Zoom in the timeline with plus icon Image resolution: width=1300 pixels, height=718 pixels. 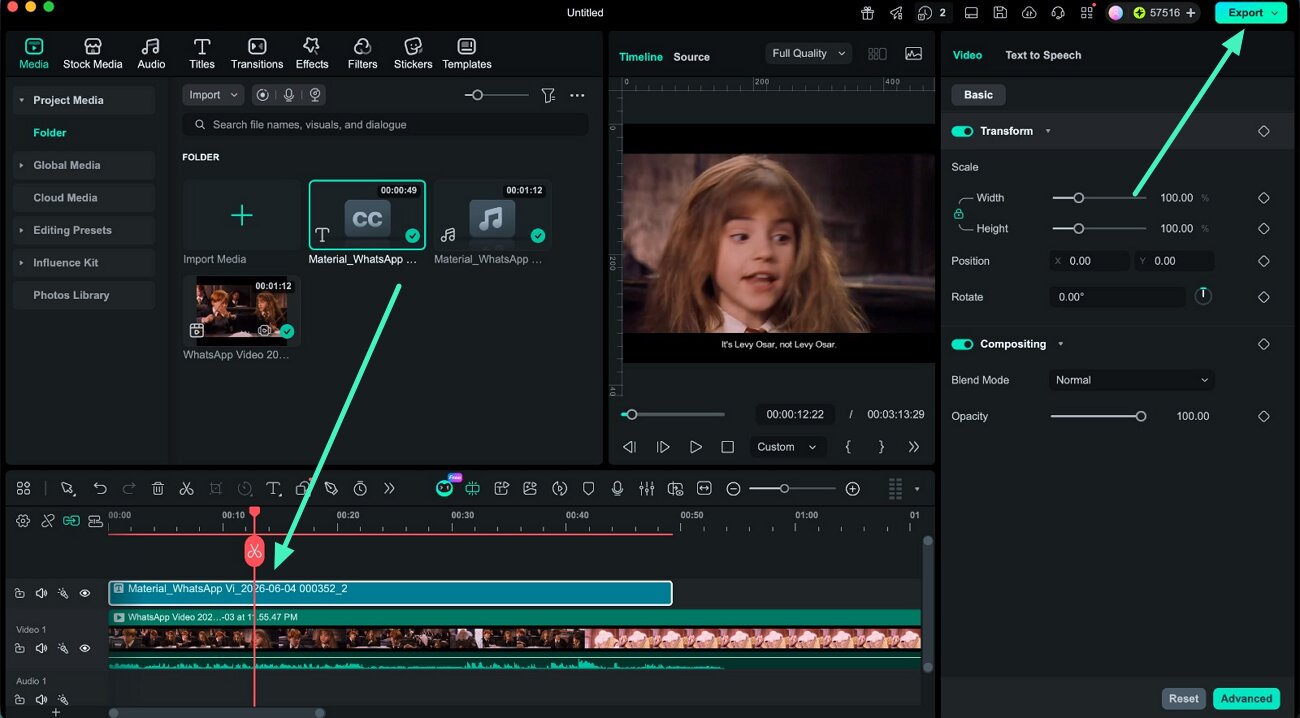852,488
